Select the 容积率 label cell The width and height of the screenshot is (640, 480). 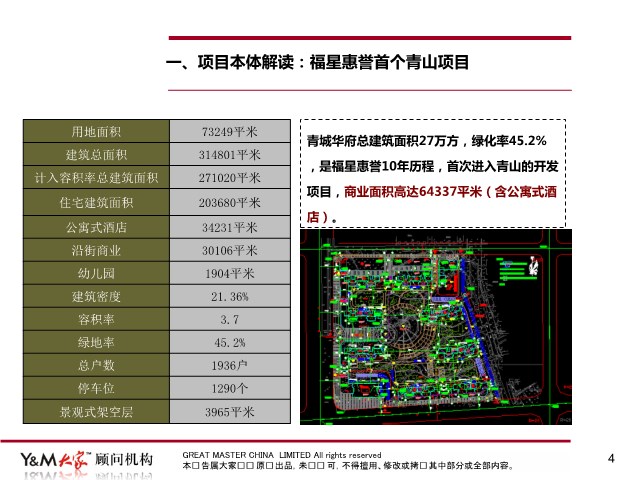tap(96, 319)
